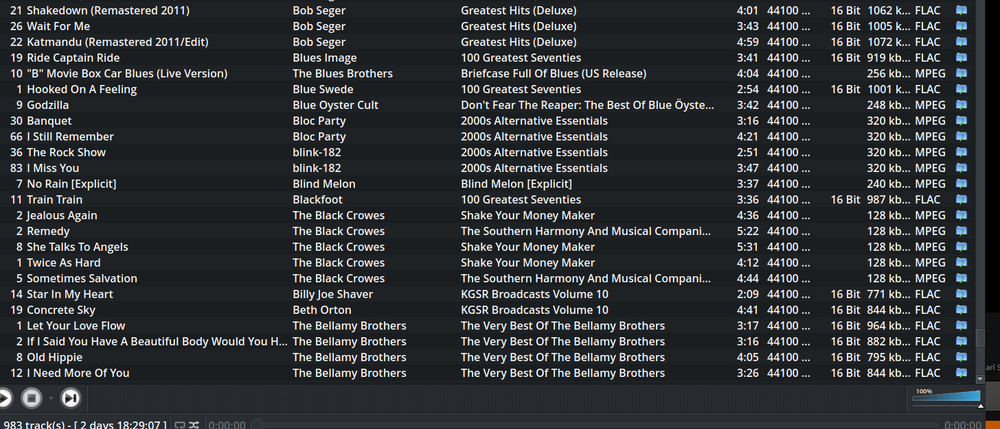Click the blue icon on Wait For Me row
This screenshot has width=1000, height=429.
tap(961, 26)
